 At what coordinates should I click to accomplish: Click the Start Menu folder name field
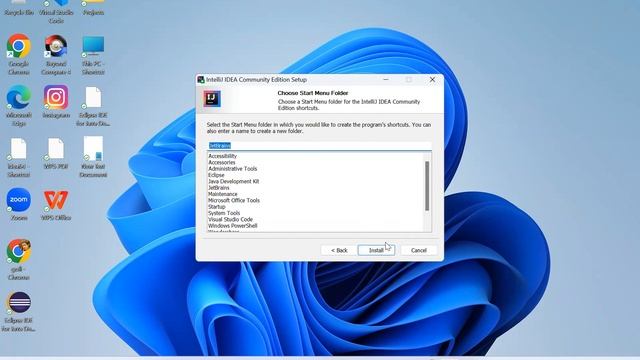pyautogui.click(x=319, y=145)
